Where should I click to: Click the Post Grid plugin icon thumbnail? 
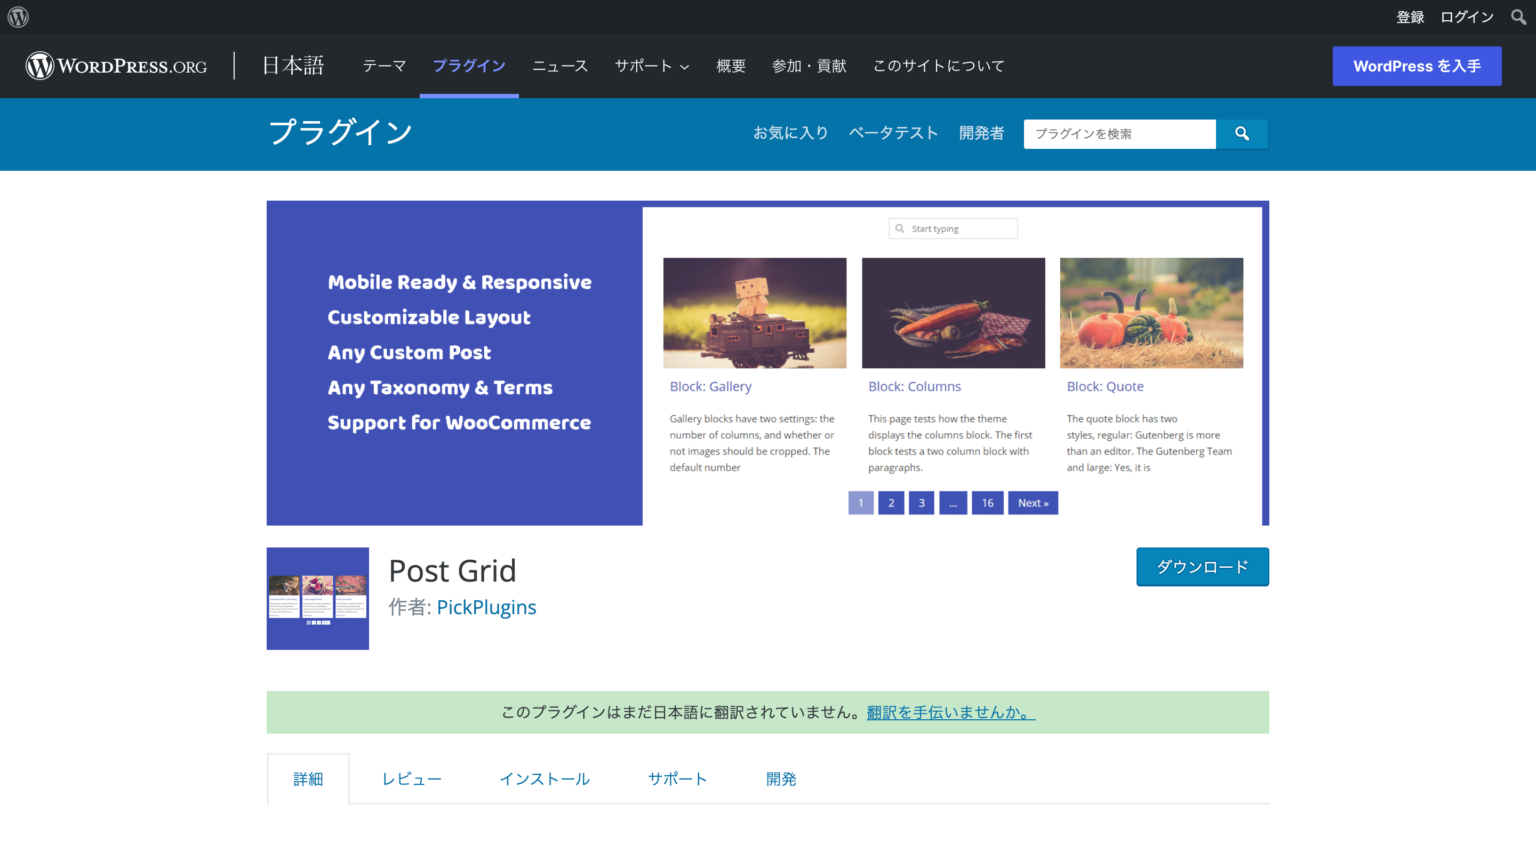click(x=317, y=598)
